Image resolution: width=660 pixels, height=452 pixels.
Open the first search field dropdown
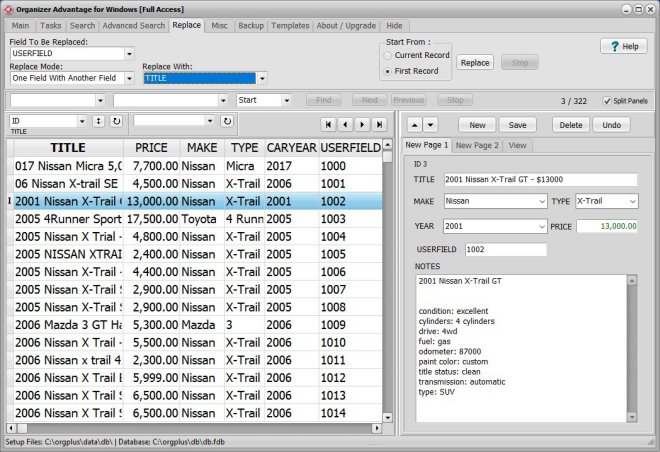100,101
